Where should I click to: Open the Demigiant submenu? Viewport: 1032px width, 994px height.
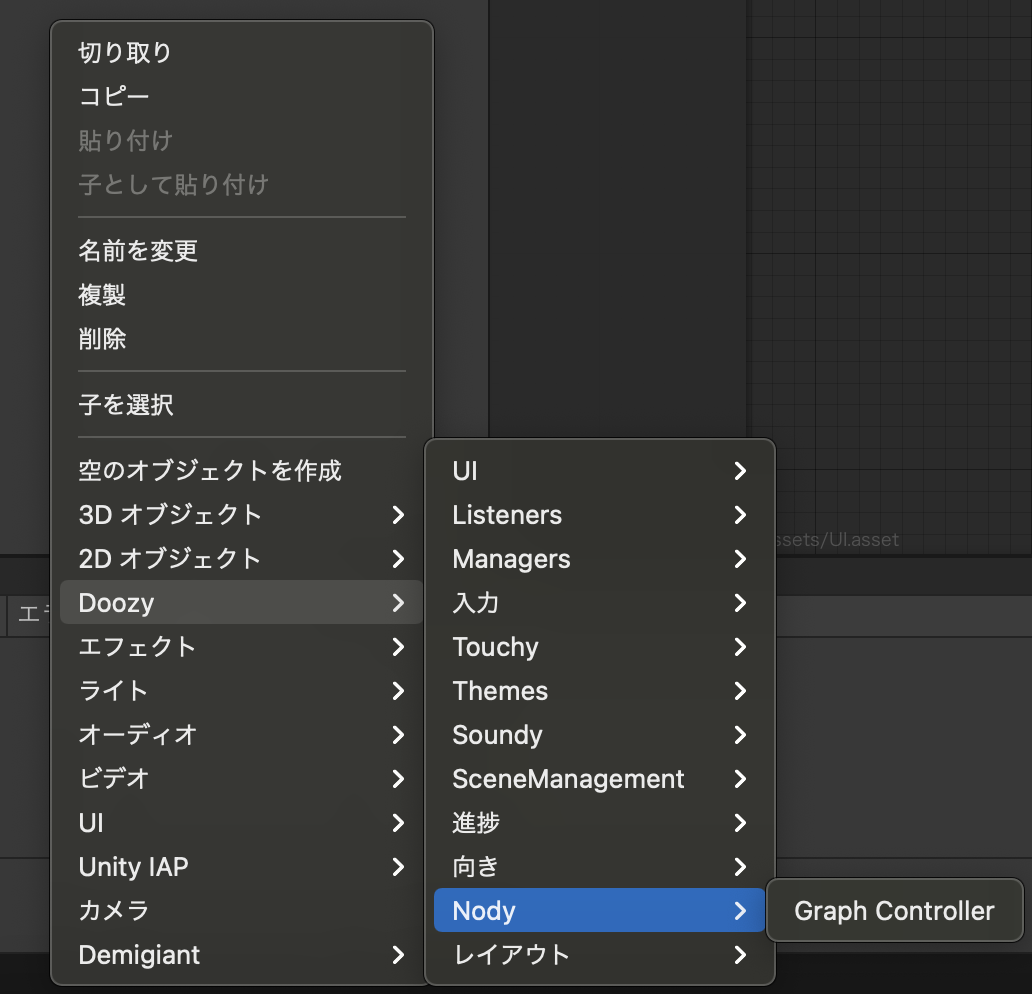(242, 955)
